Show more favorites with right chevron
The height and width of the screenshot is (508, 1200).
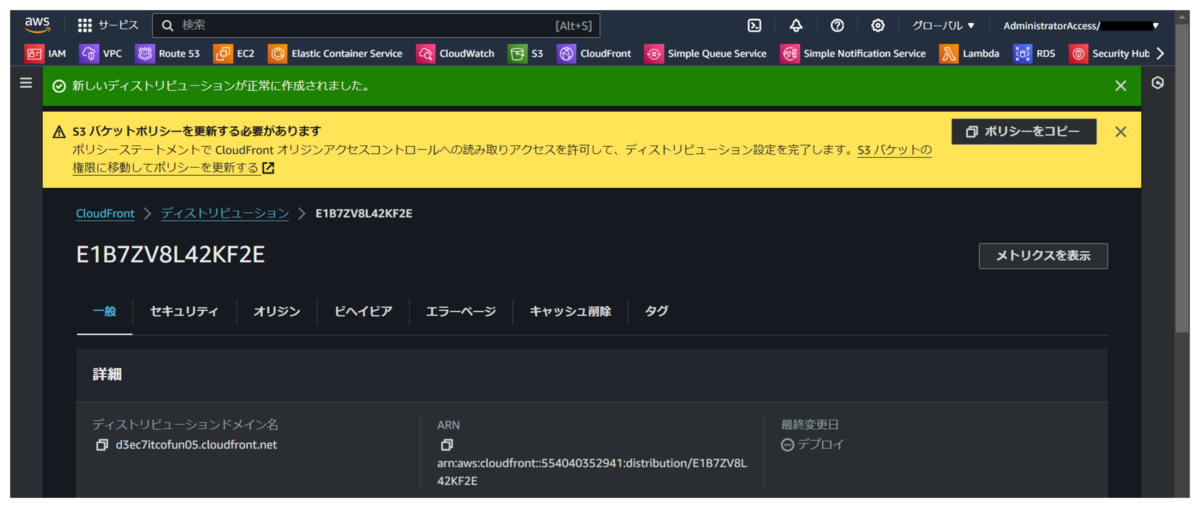coord(1159,54)
